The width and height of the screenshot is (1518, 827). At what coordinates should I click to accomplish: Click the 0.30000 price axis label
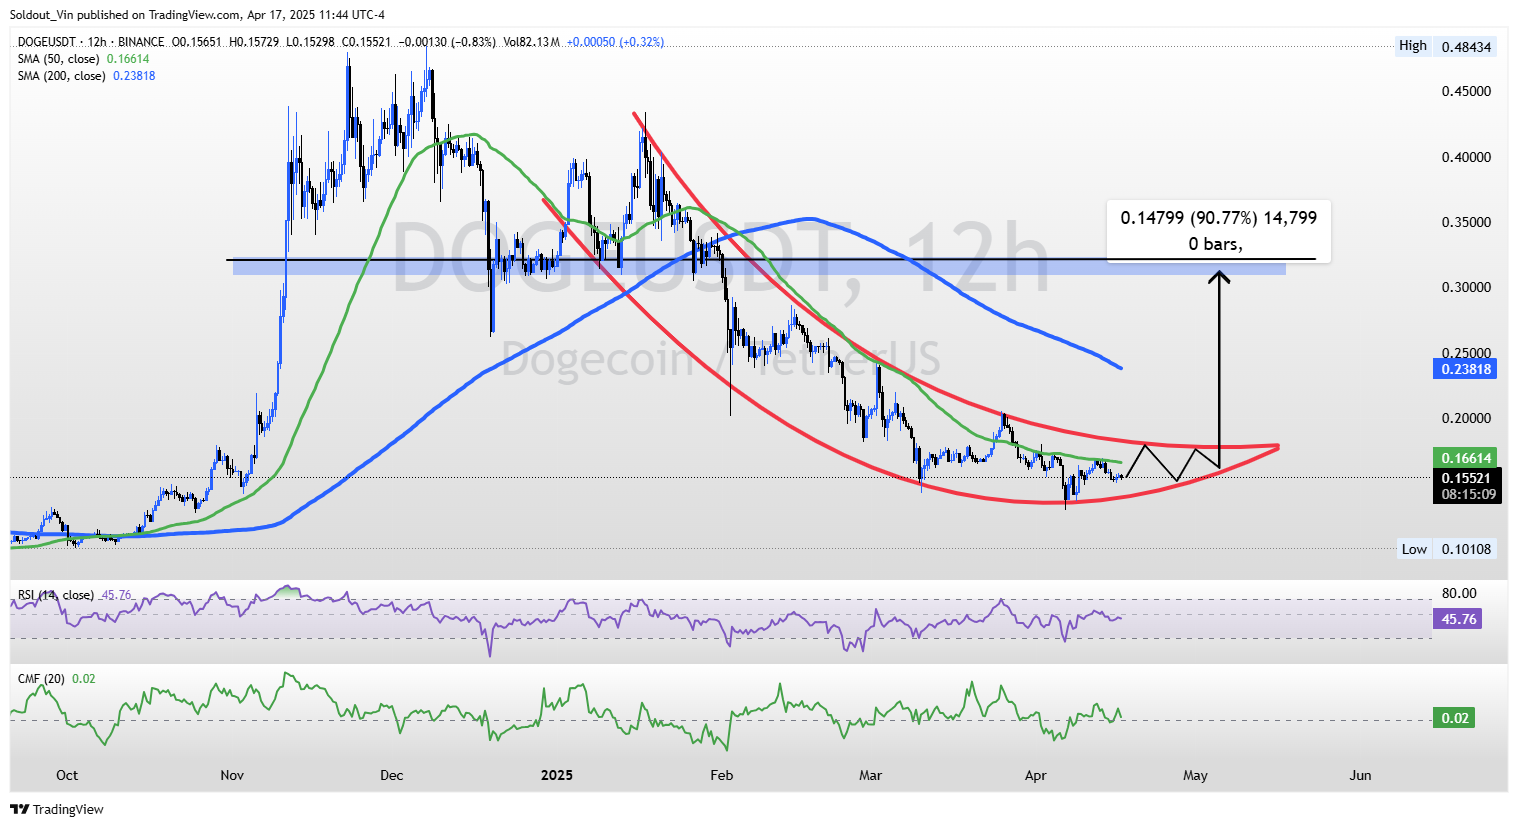1466,287
